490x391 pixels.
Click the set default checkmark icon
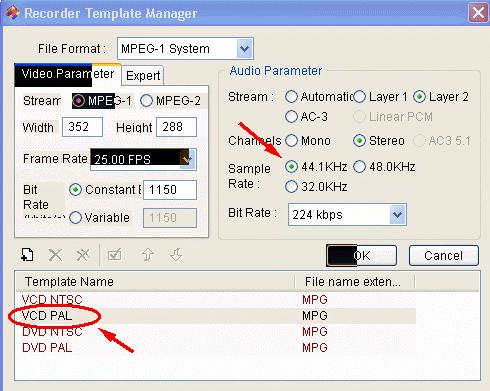point(115,255)
